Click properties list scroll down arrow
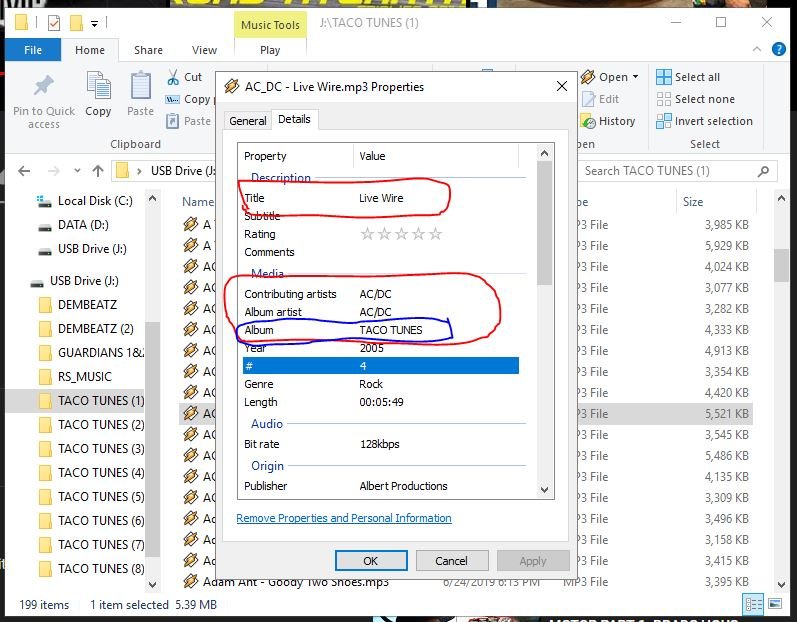 click(544, 490)
